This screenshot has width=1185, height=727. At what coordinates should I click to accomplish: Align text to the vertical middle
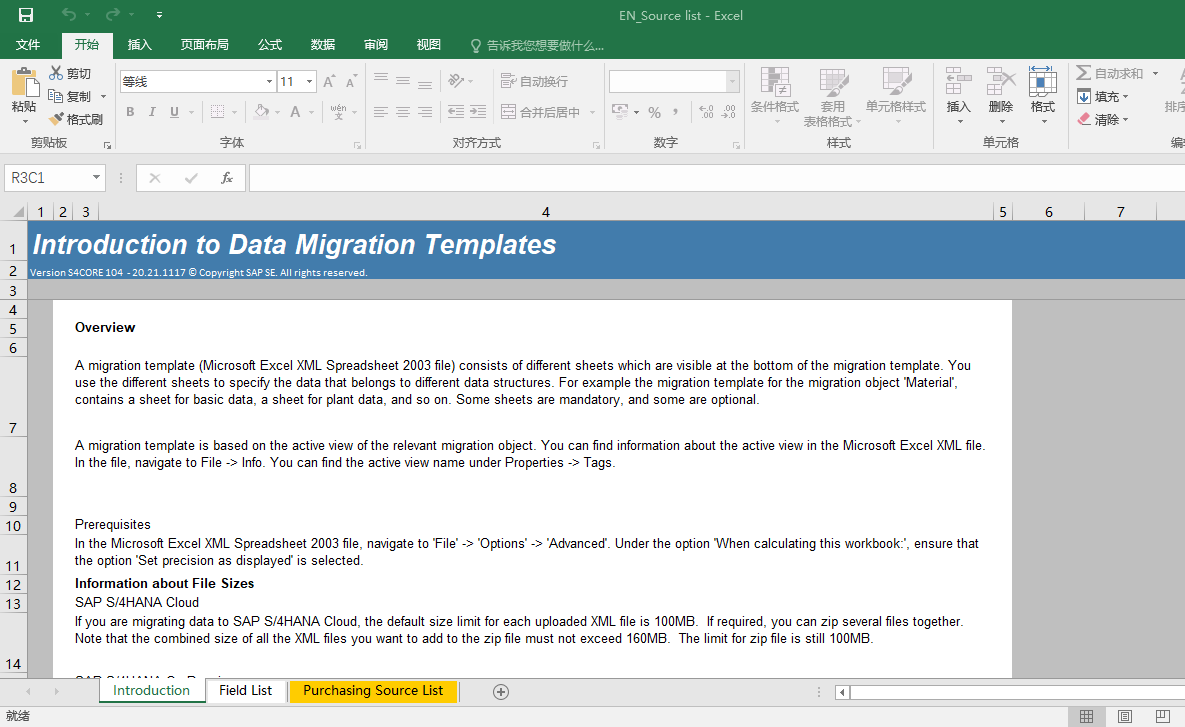coord(403,81)
